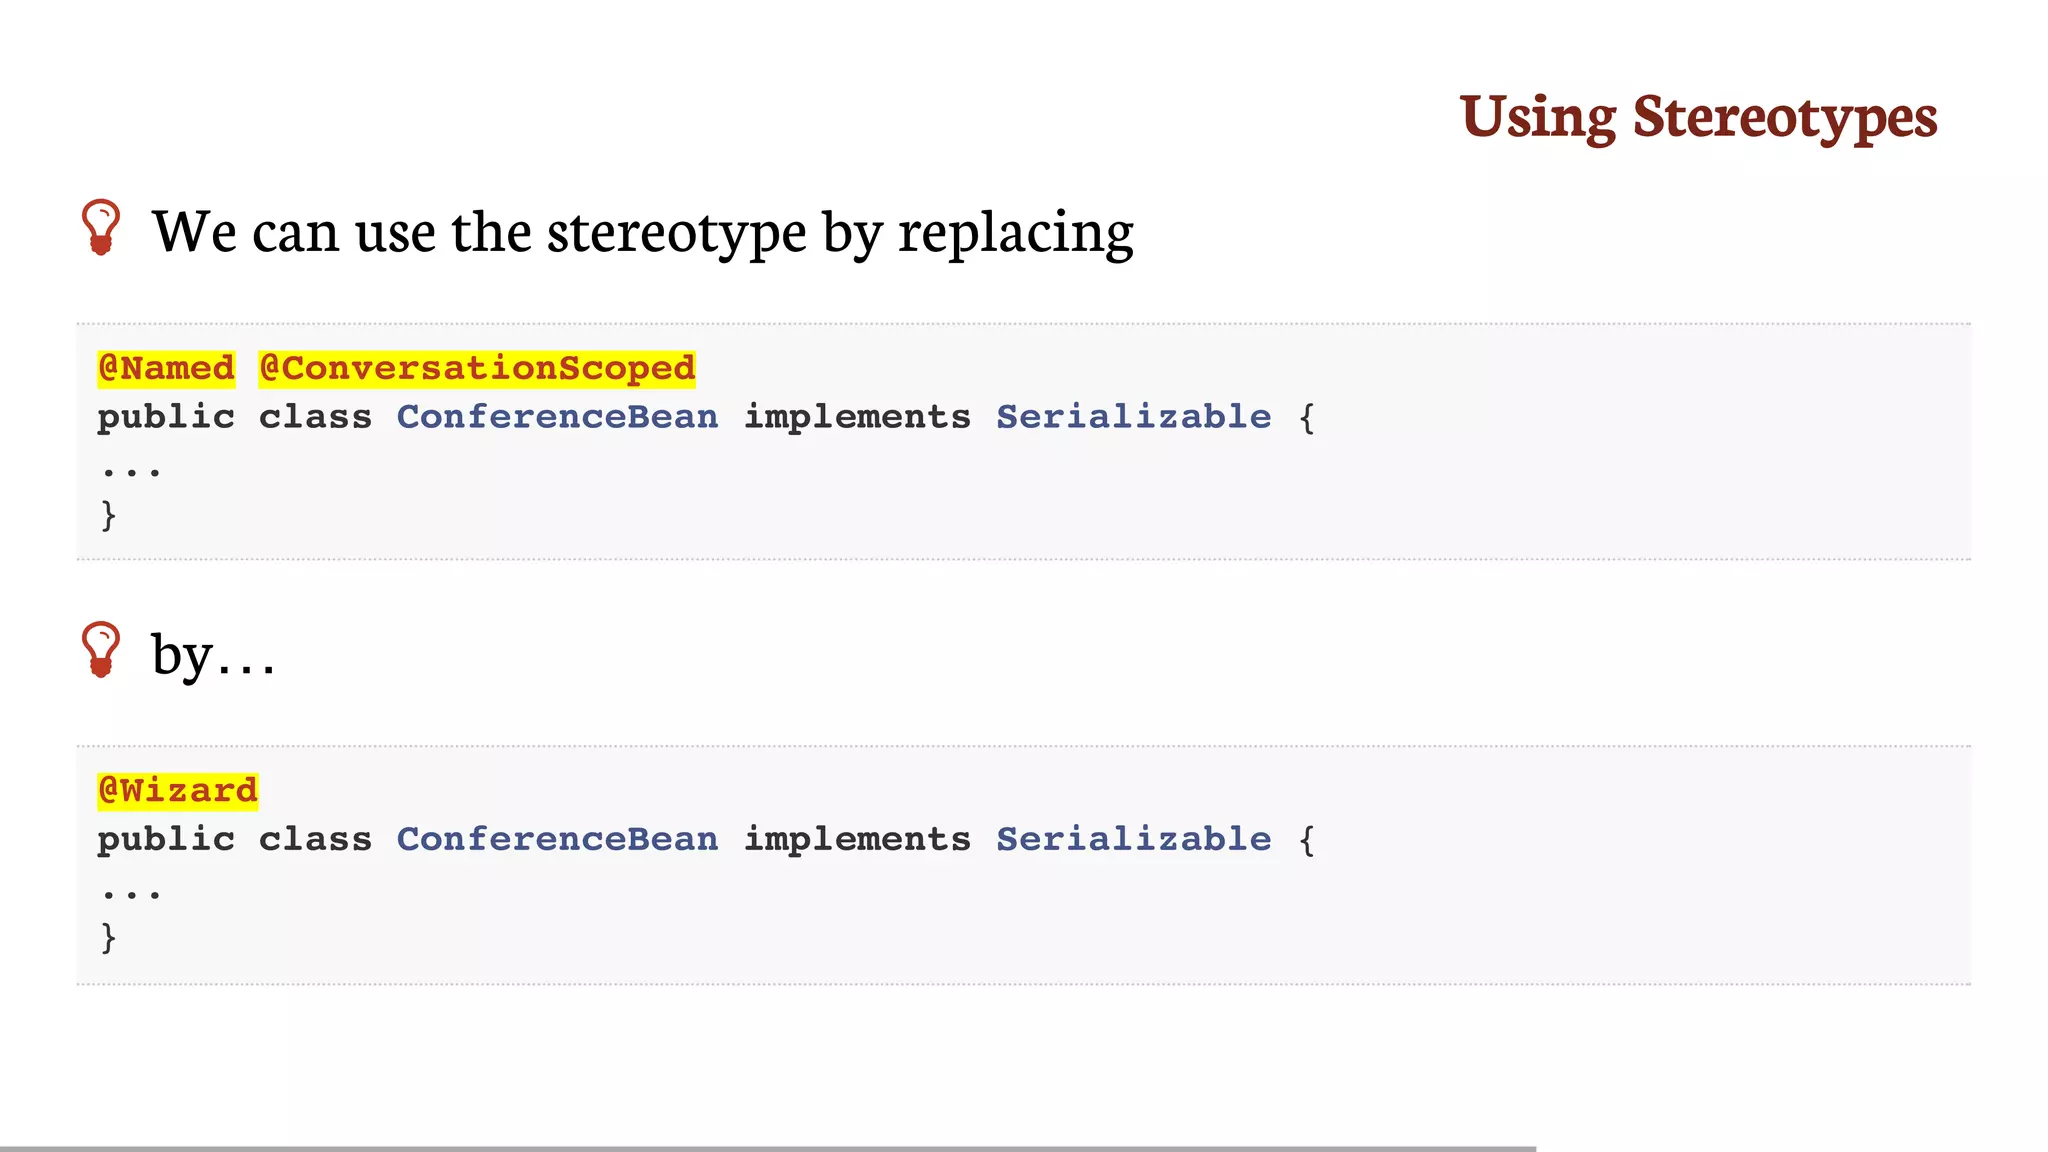Click Serializable in the first code block

tap(1134, 416)
